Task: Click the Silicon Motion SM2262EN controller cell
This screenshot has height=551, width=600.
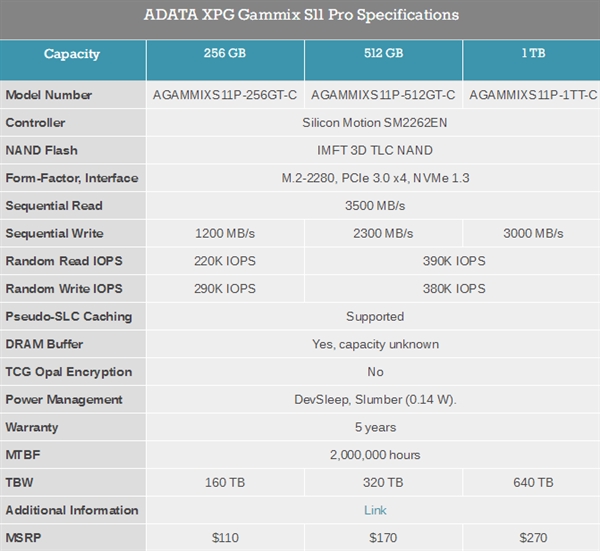Action: 375,123
